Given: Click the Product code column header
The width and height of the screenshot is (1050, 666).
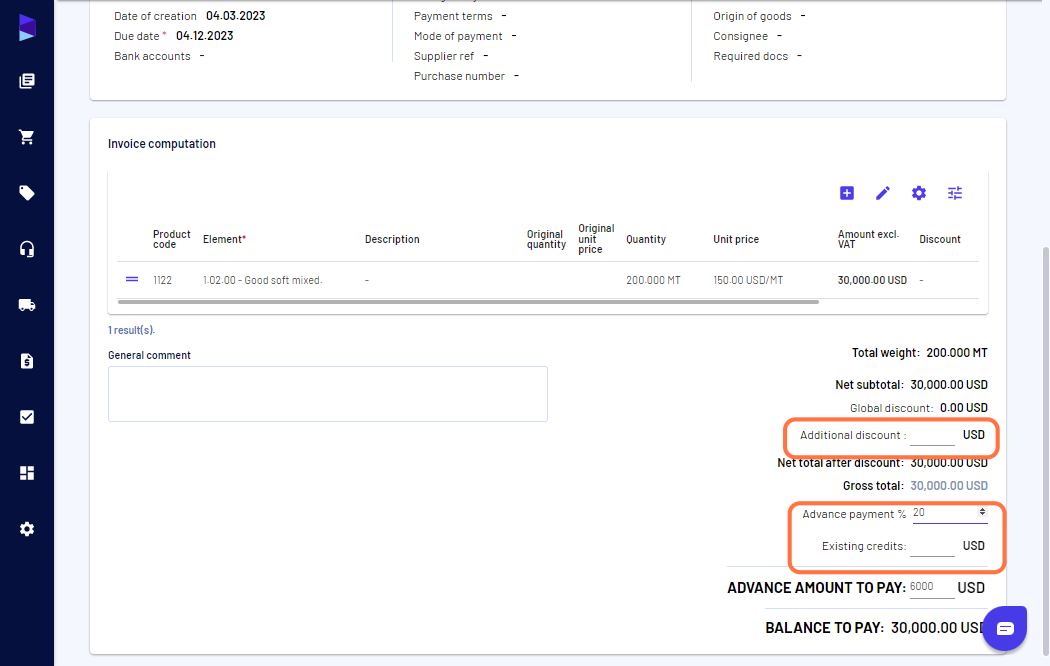Looking at the screenshot, I should (x=171, y=240).
